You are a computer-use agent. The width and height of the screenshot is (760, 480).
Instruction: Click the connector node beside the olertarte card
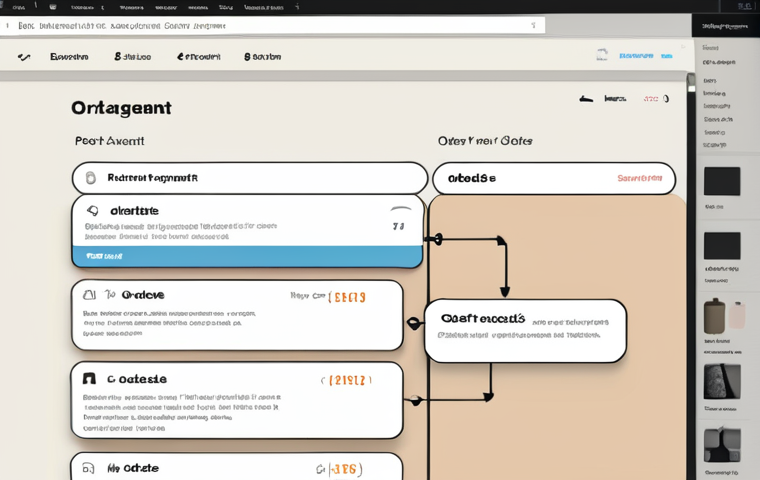[x=438, y=239]
